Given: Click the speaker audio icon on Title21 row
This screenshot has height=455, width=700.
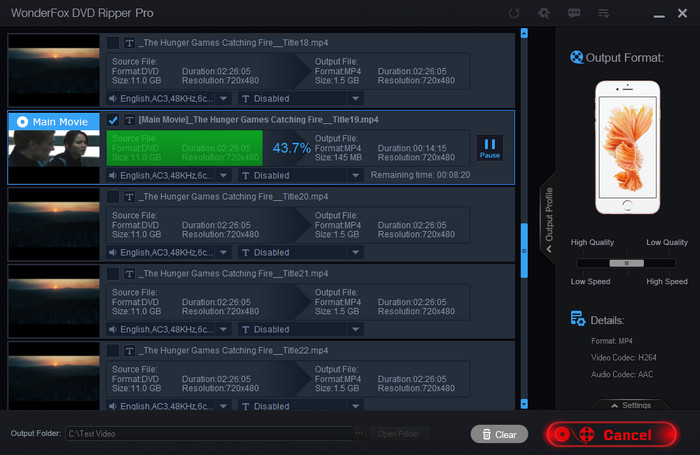Looking at the screenshot, I should [113, 330].
